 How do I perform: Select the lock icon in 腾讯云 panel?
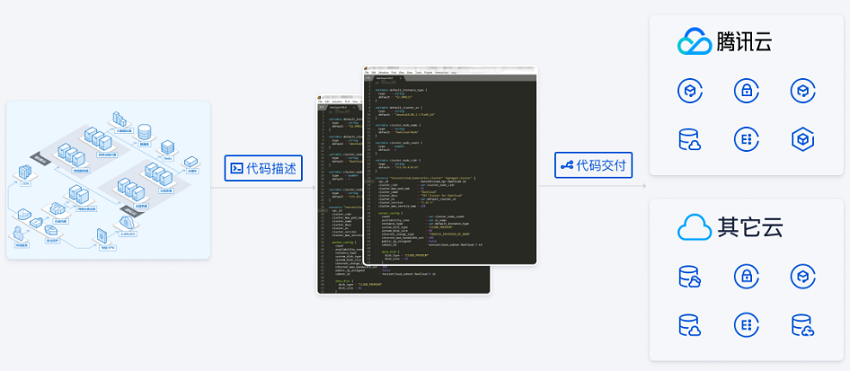click(x=746, y=91)
